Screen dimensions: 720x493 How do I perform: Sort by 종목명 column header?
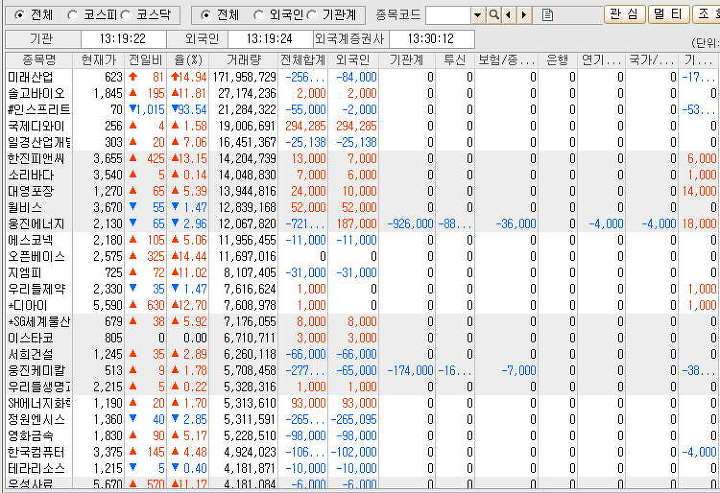[39, 60]
